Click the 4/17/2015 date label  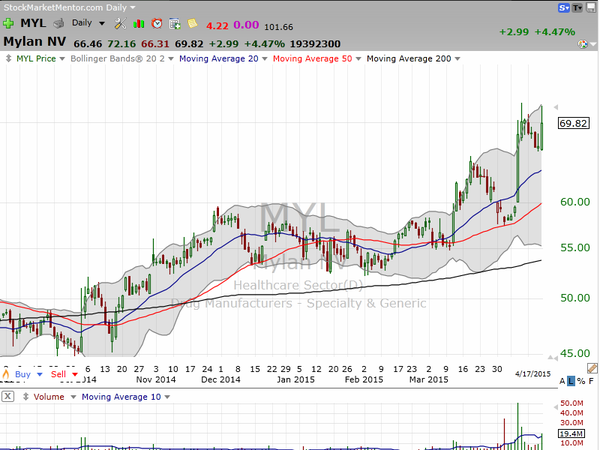click(x=533, y=374)
